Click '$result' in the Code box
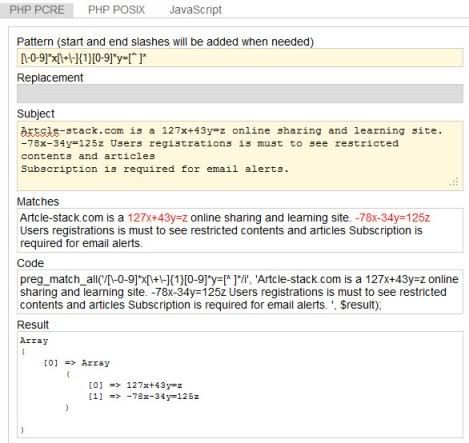This screenshot has width=469, height=443. (357, 305)
